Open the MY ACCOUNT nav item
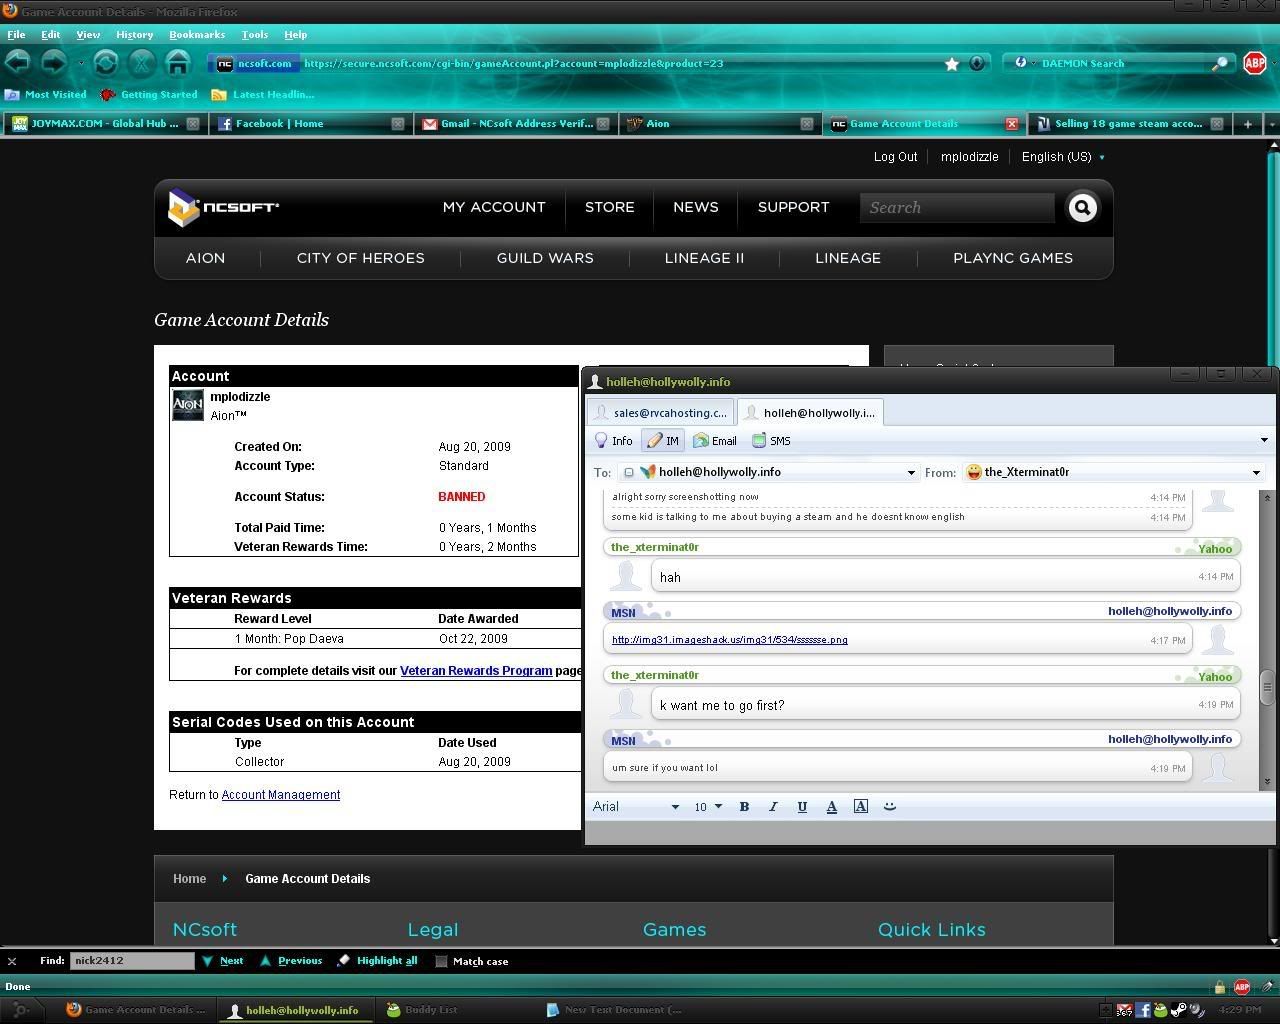1280x1024 pixels. [x=494, y=207]
